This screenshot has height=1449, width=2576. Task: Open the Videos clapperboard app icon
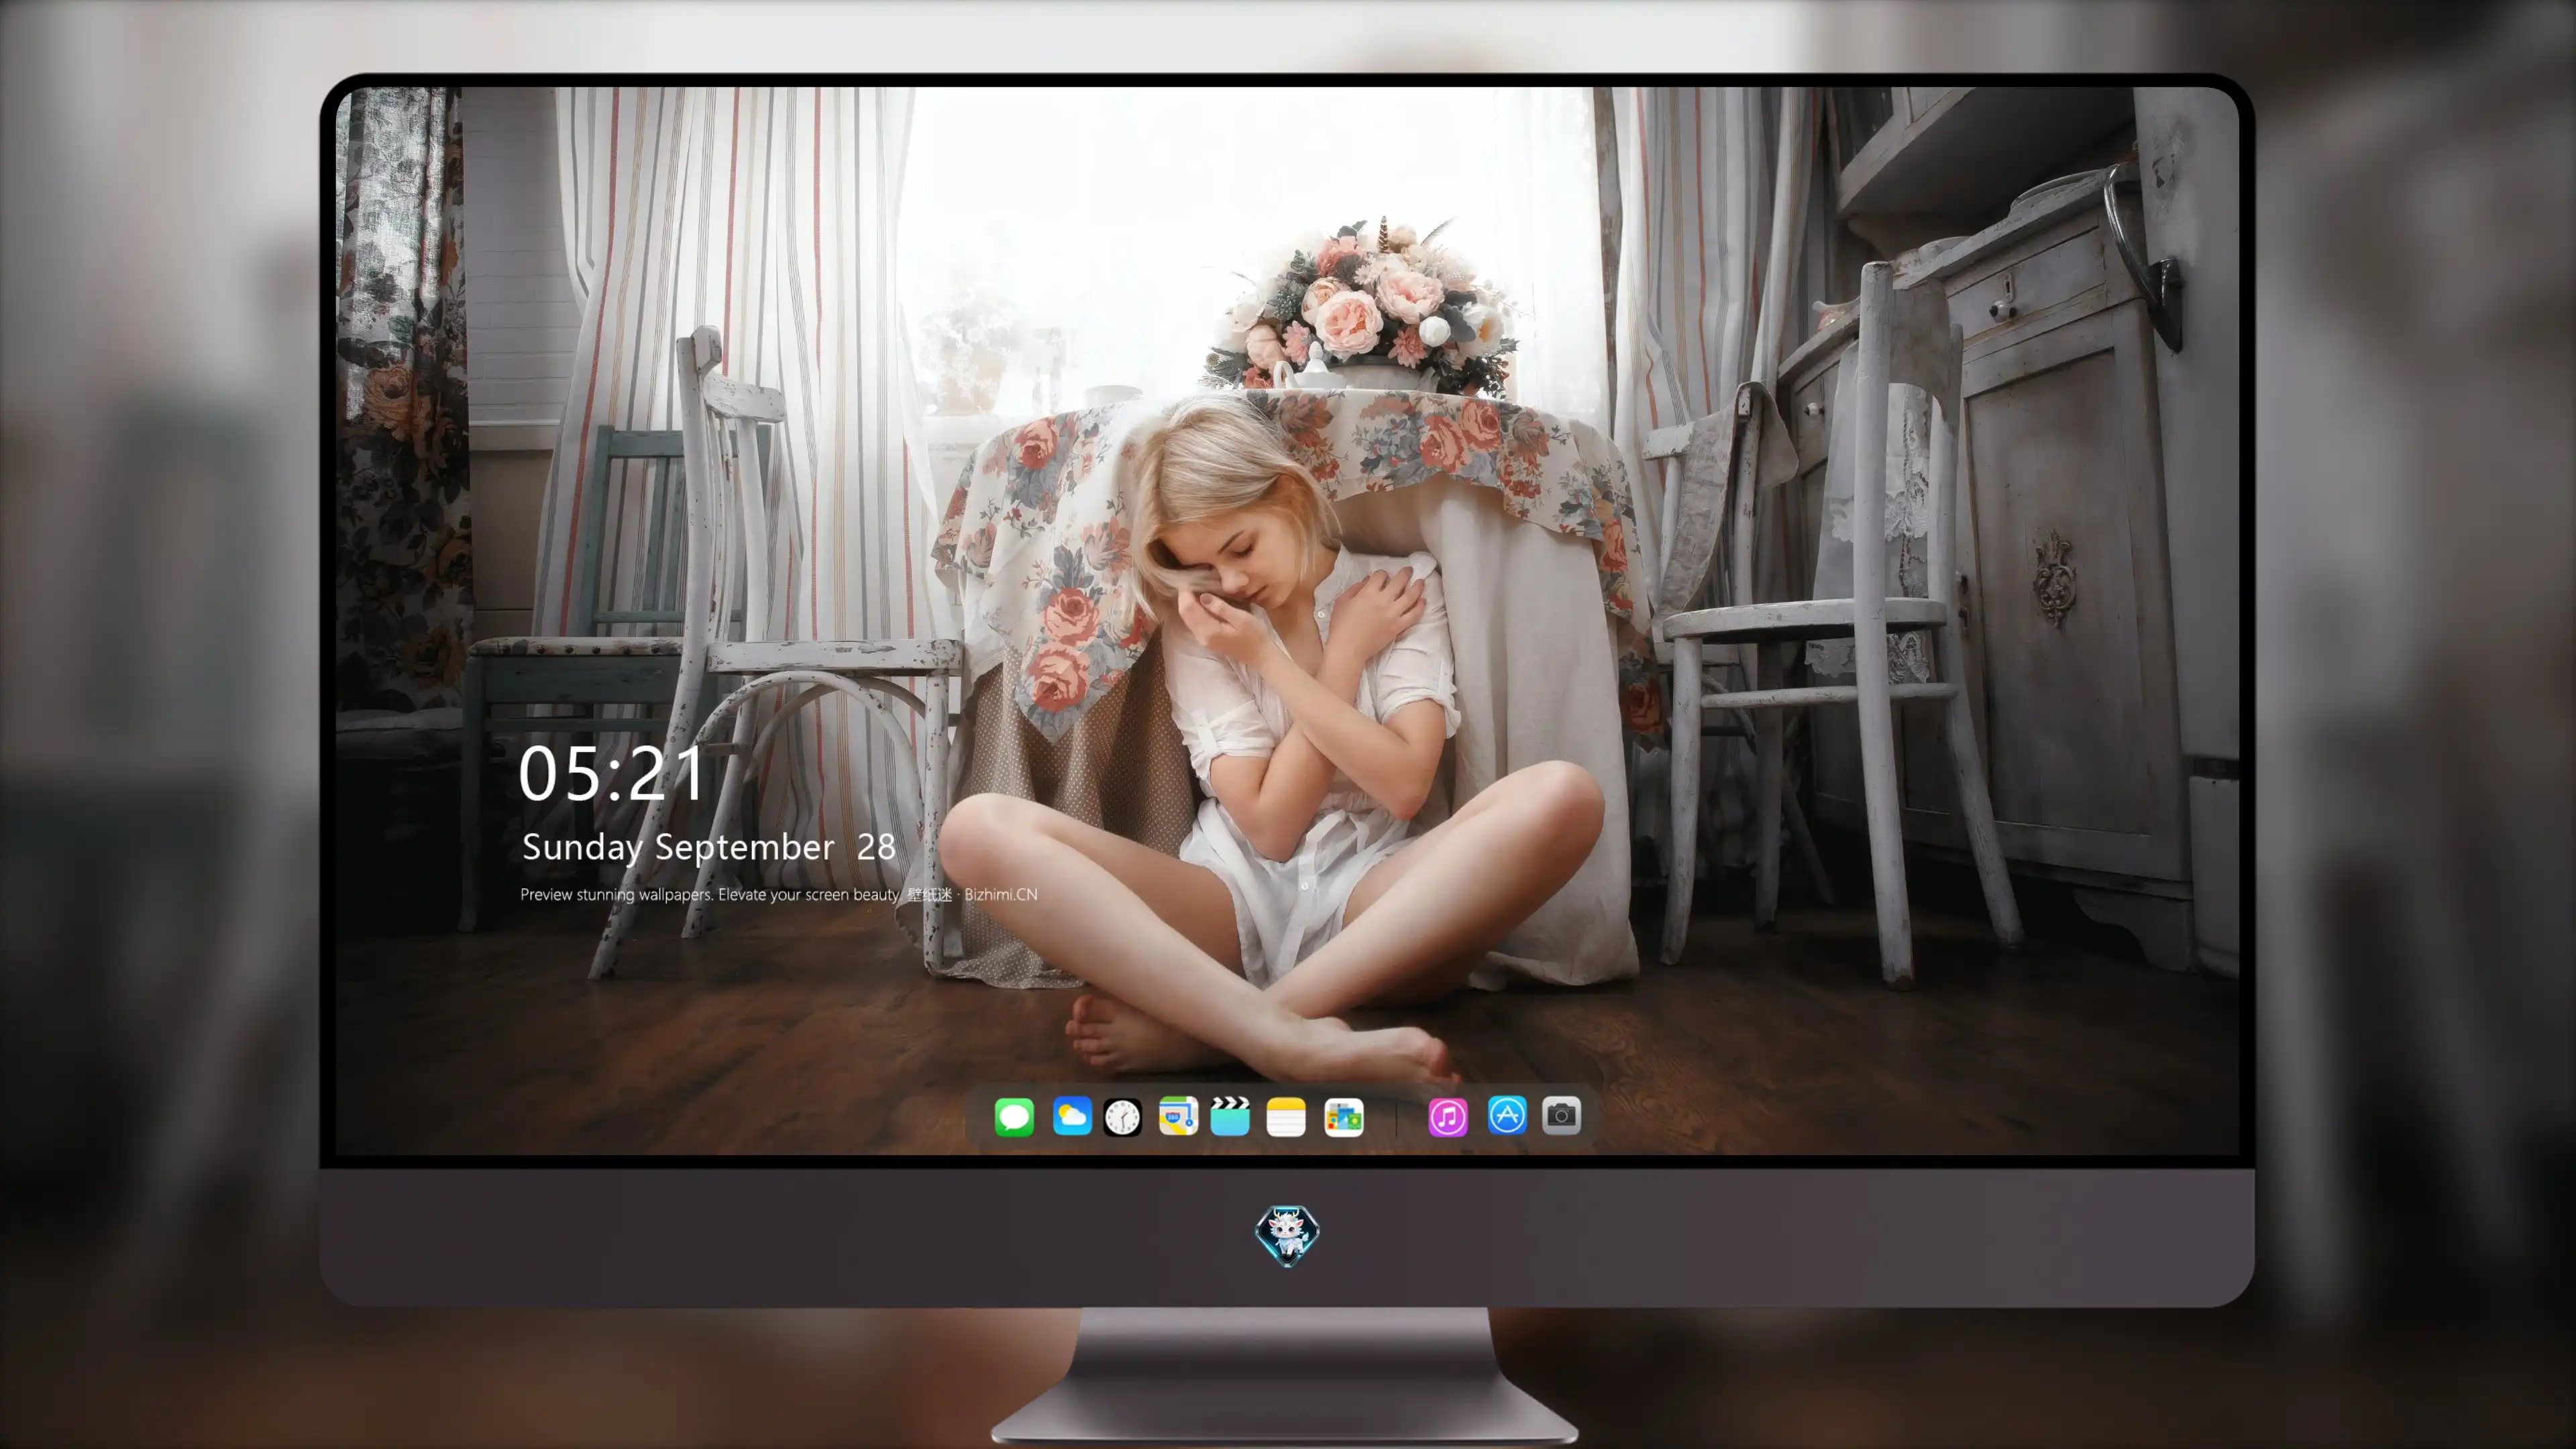(x=1230, y=1116)
